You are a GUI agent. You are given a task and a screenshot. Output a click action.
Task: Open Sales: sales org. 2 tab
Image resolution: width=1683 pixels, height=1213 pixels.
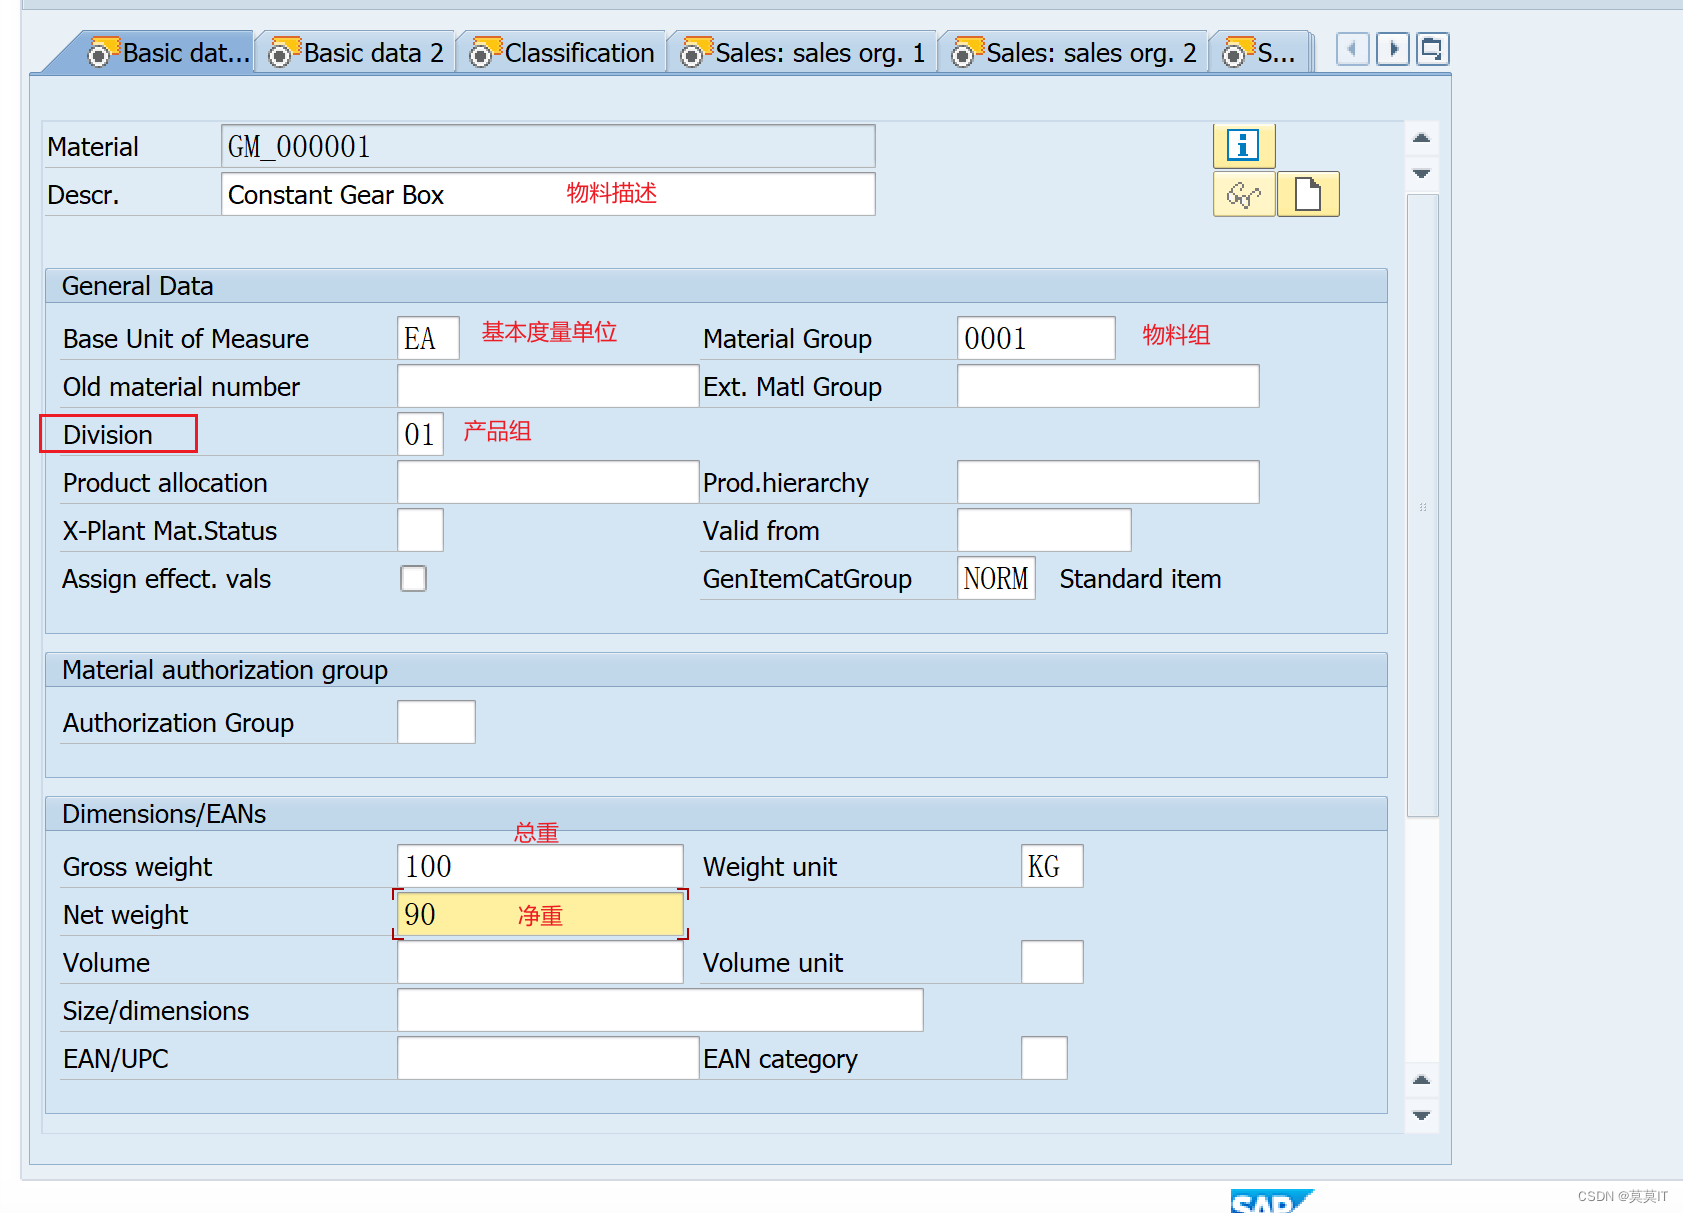tap(1074, 53)
